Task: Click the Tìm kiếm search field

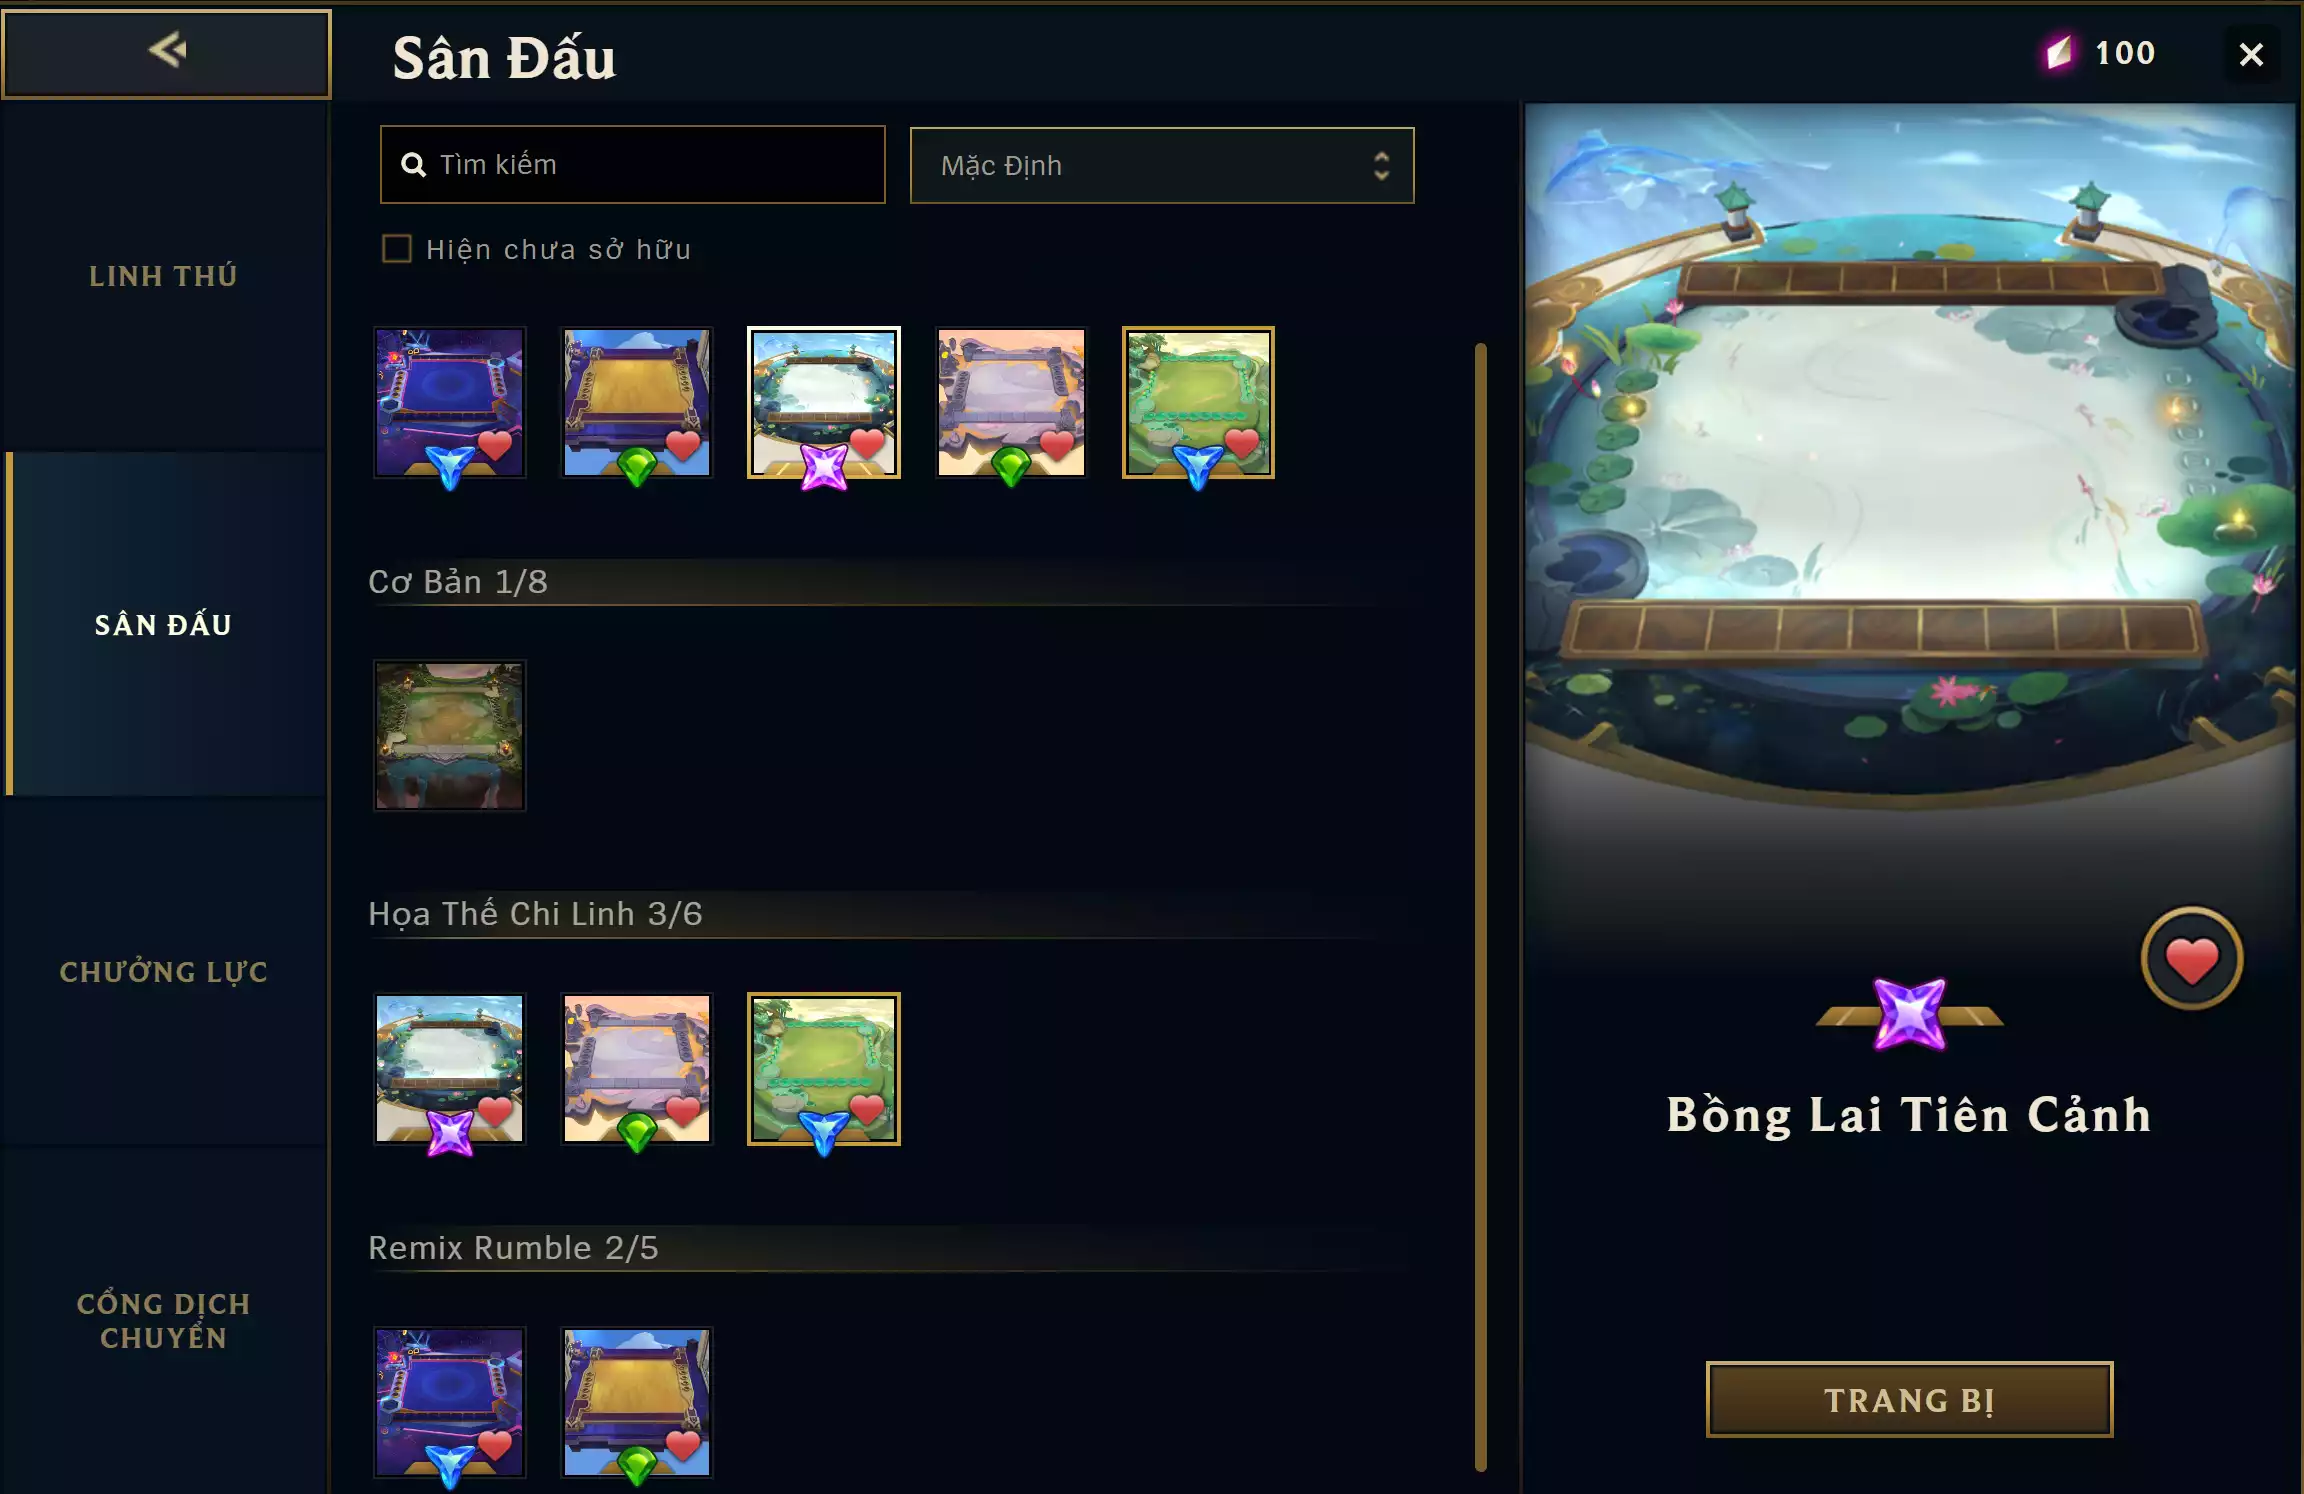Action: (633, 165)
